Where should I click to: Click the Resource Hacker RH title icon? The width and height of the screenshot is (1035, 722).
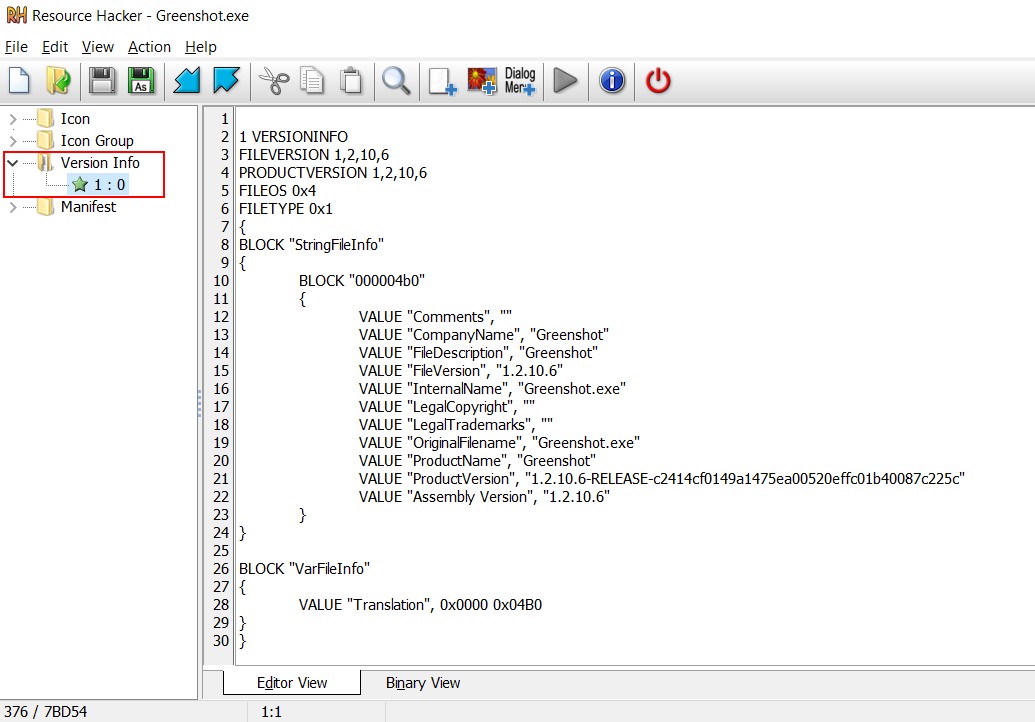point(17,15)
